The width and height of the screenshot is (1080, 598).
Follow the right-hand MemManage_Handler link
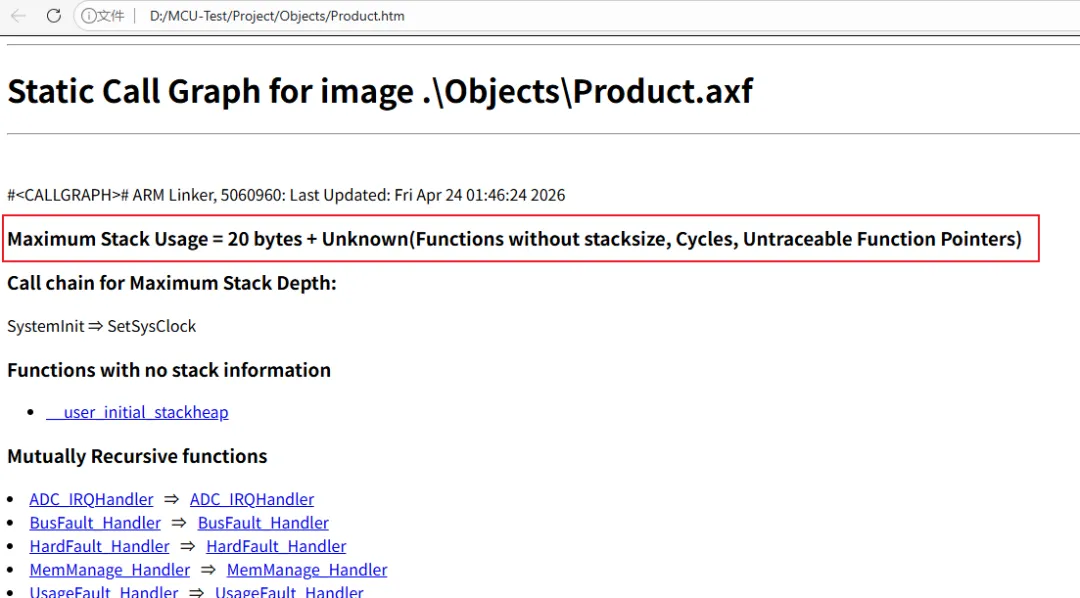click(x=307, y=570)
